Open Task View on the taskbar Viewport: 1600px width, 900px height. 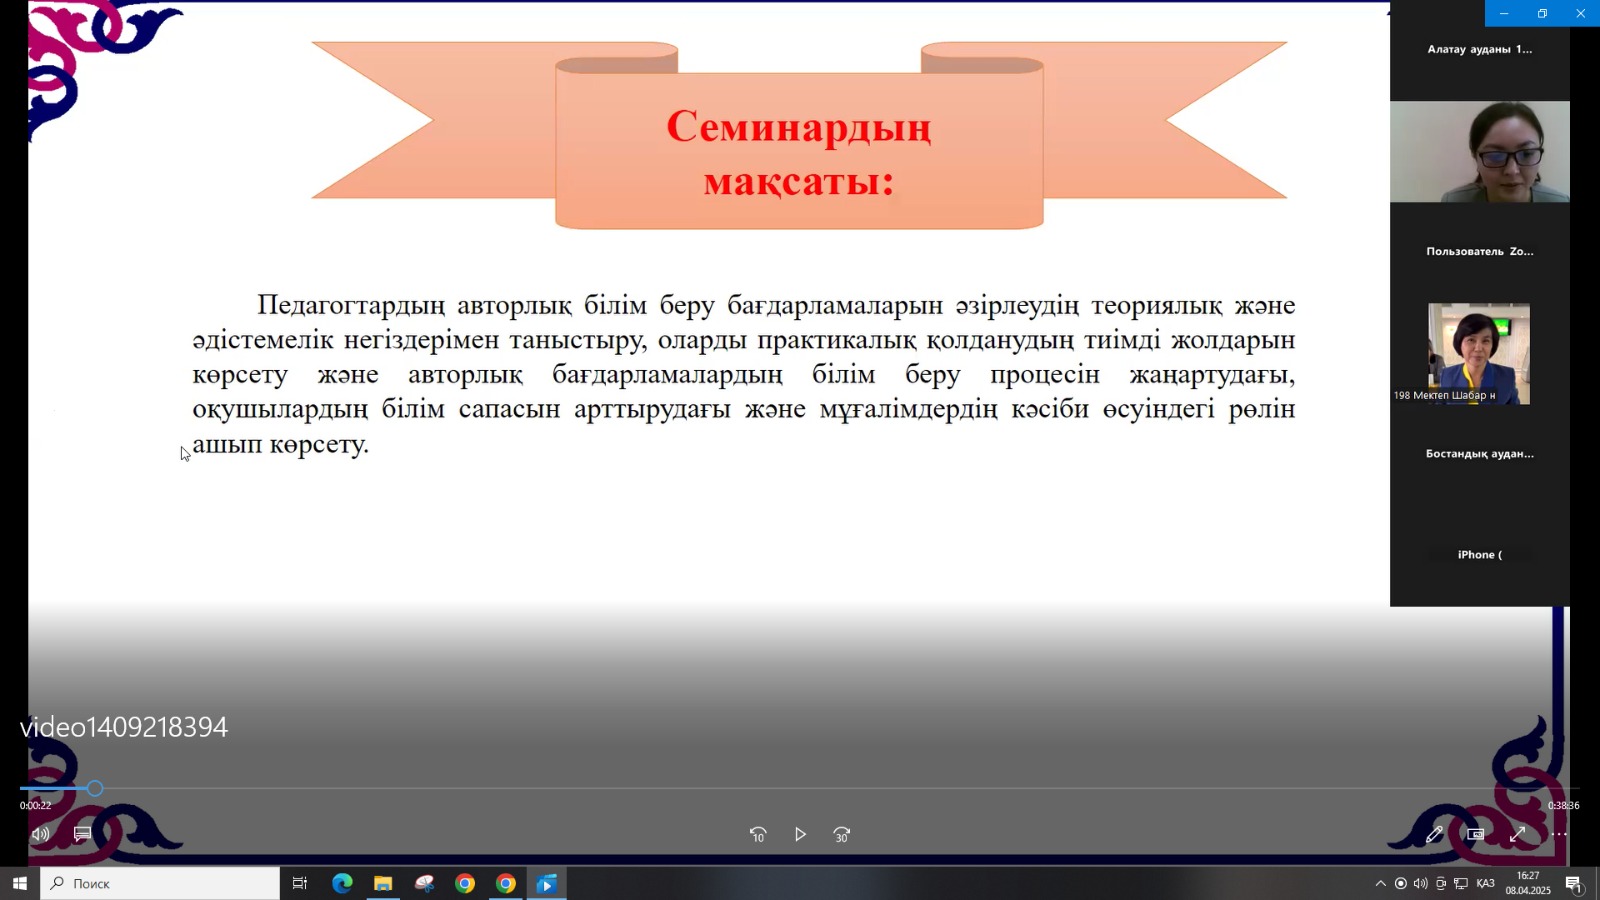[x=299, y=883]
